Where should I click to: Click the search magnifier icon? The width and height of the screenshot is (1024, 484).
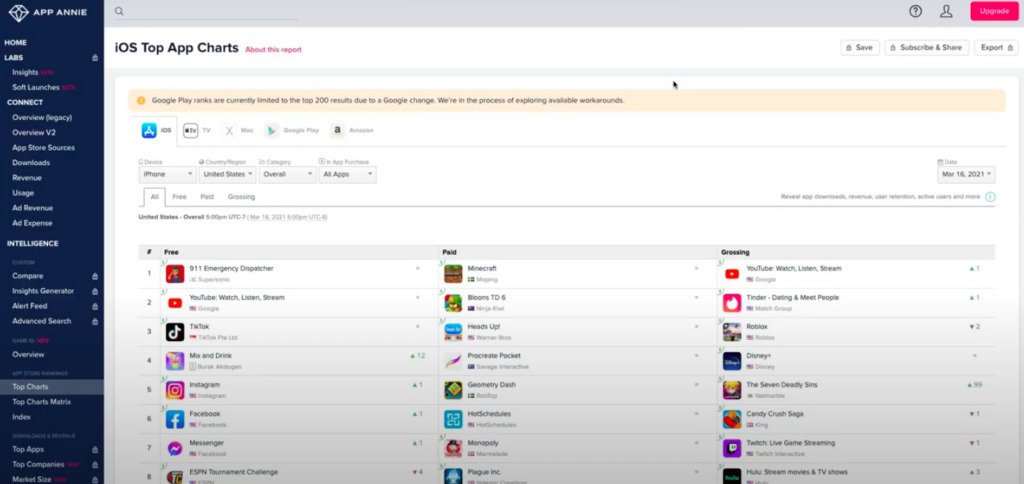point(120,11)
